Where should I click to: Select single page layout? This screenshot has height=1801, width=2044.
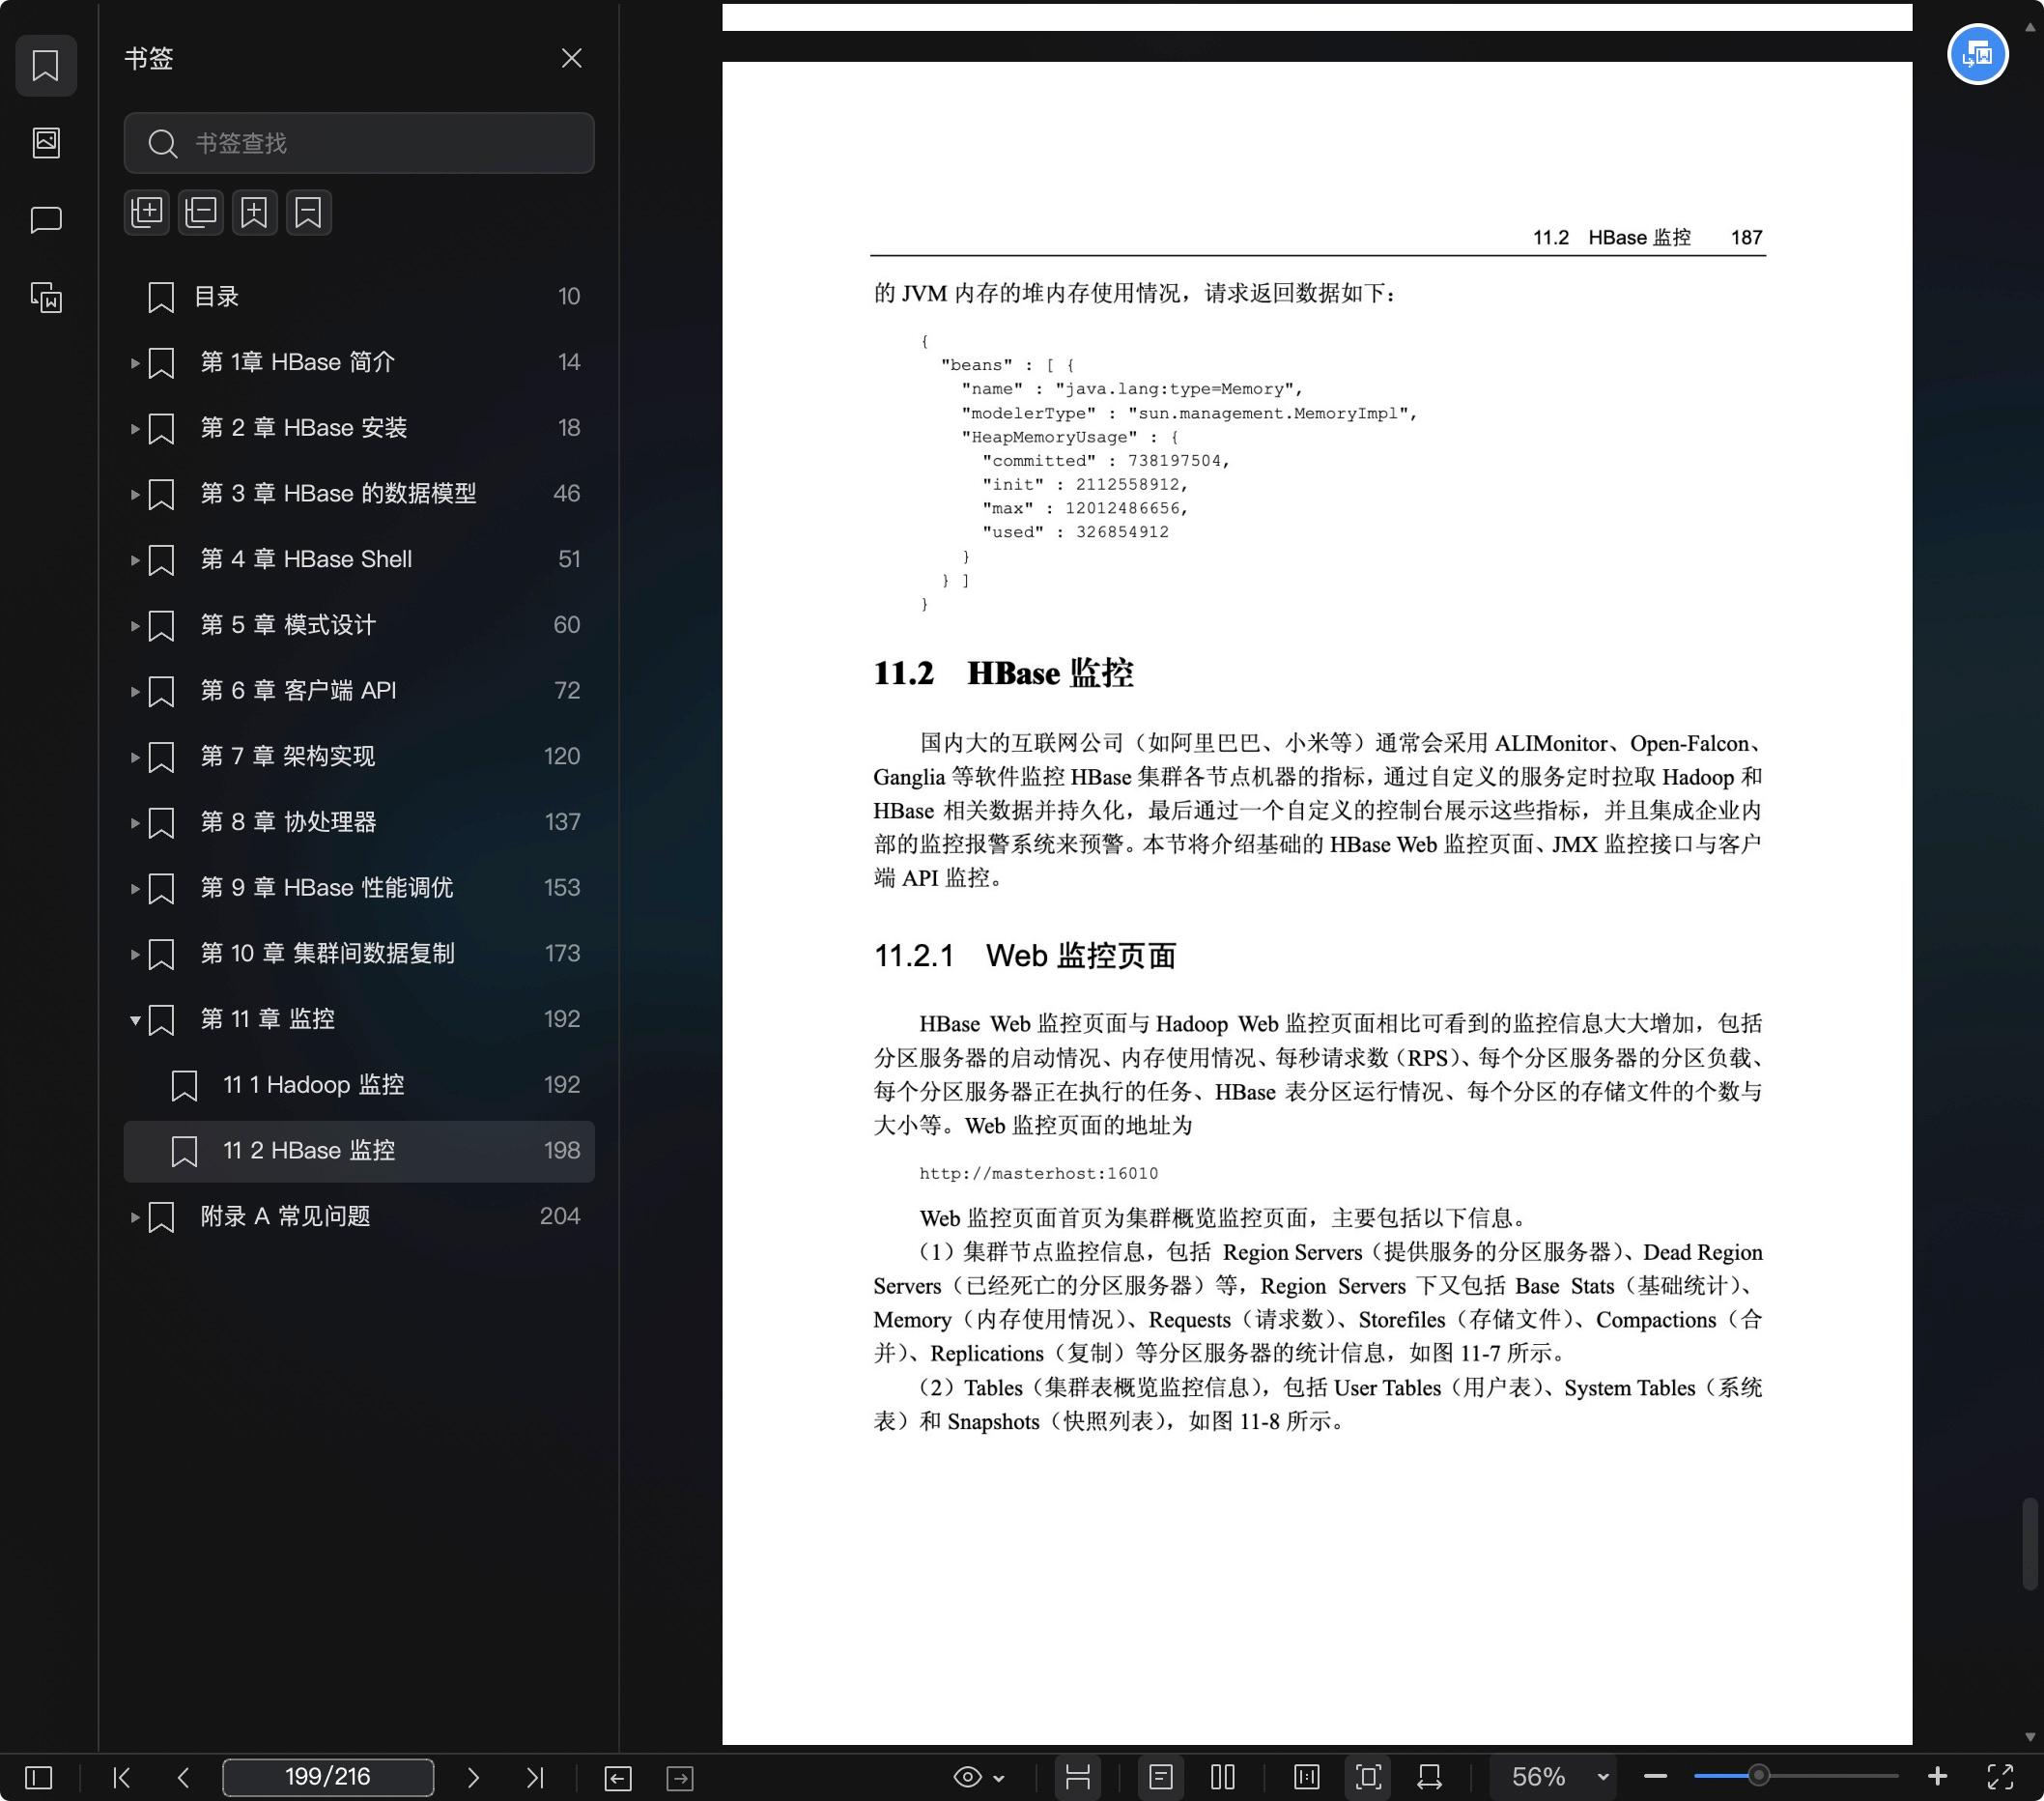[1161, 1777]
